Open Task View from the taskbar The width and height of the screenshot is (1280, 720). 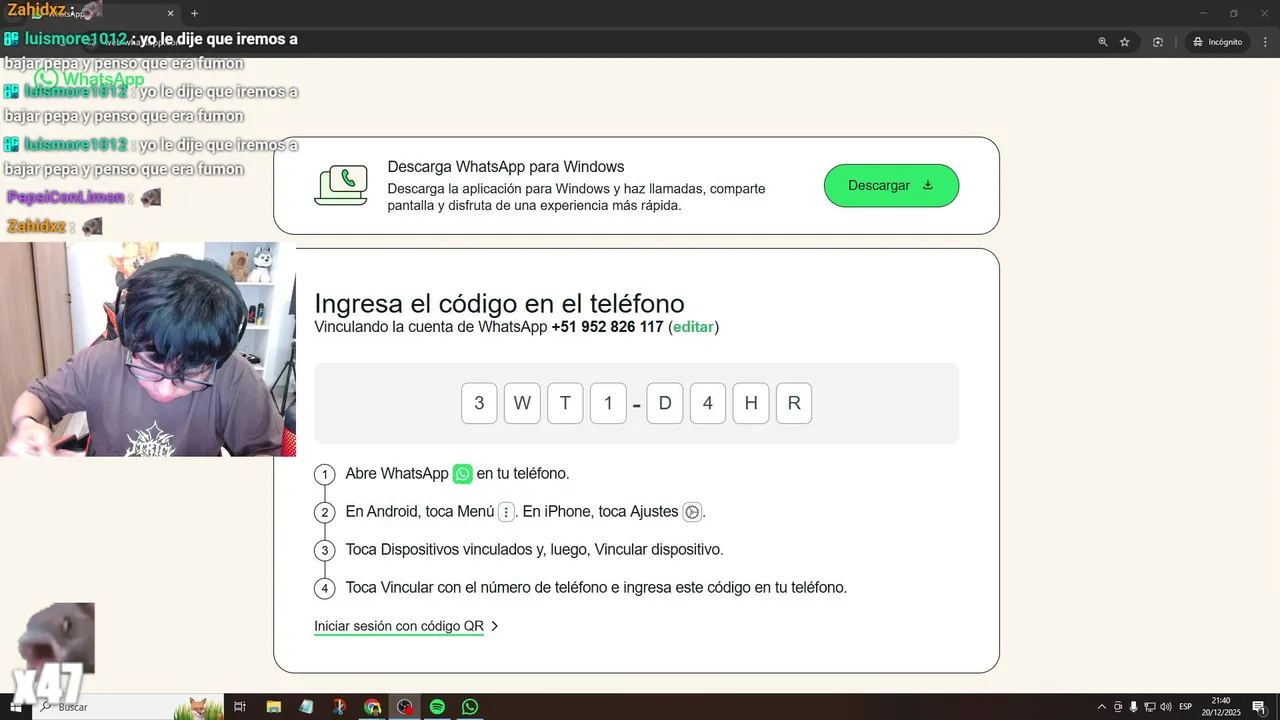pos(240,707)
